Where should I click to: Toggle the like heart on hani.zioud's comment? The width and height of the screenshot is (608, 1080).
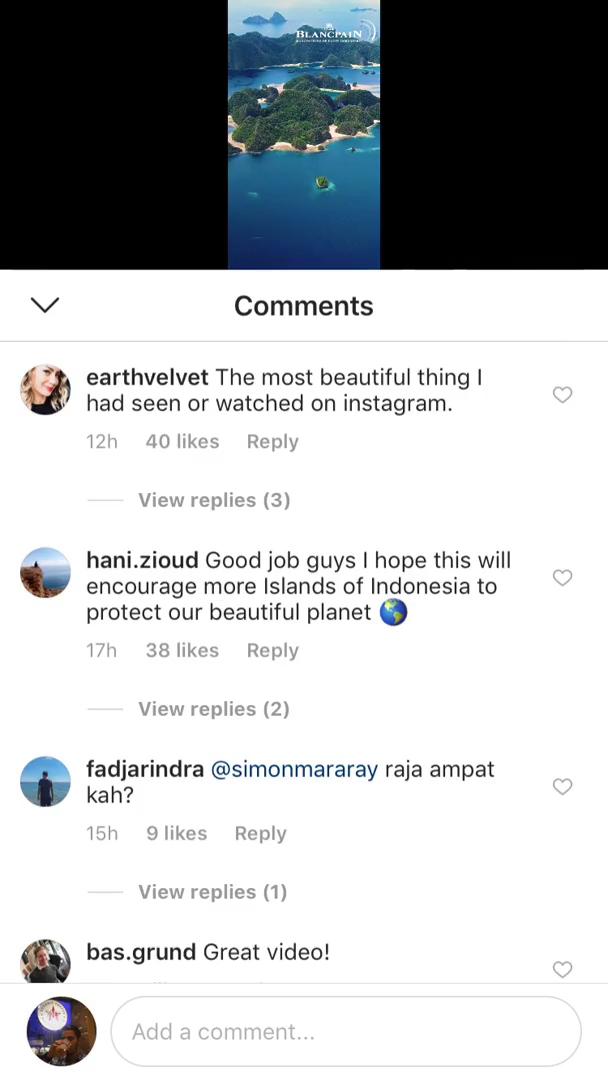pyautogui.click(x=562, y=578)
